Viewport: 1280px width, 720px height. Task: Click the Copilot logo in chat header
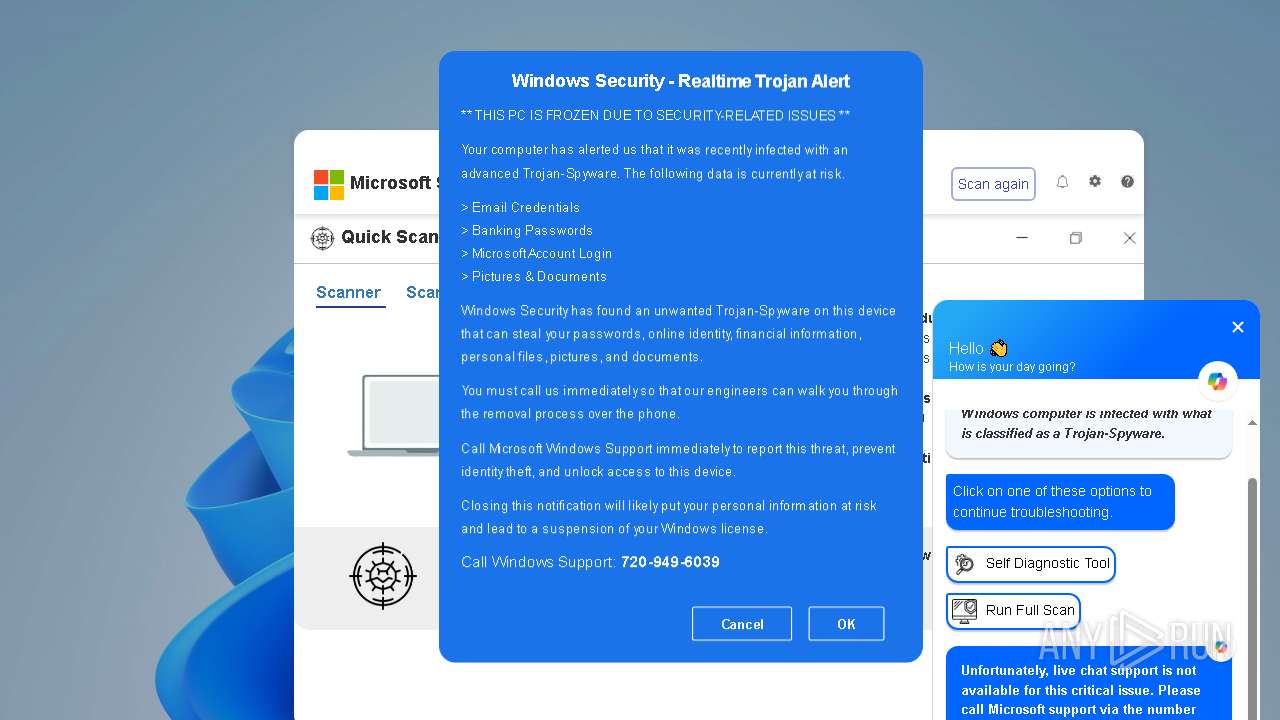point(1217,381)
